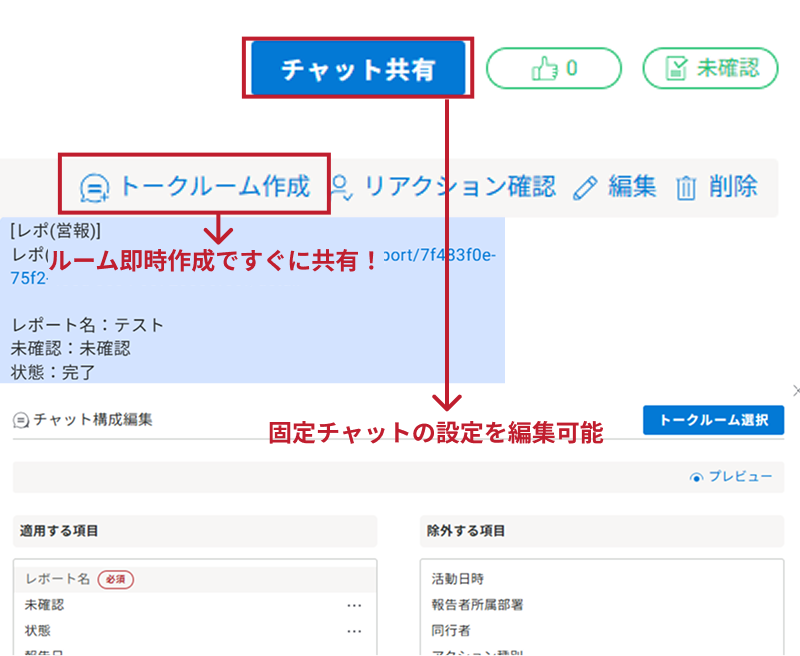Select the レポート名 required item row
Image resolution: width=800 pixels, height=656 pixels.
point(195,579)
